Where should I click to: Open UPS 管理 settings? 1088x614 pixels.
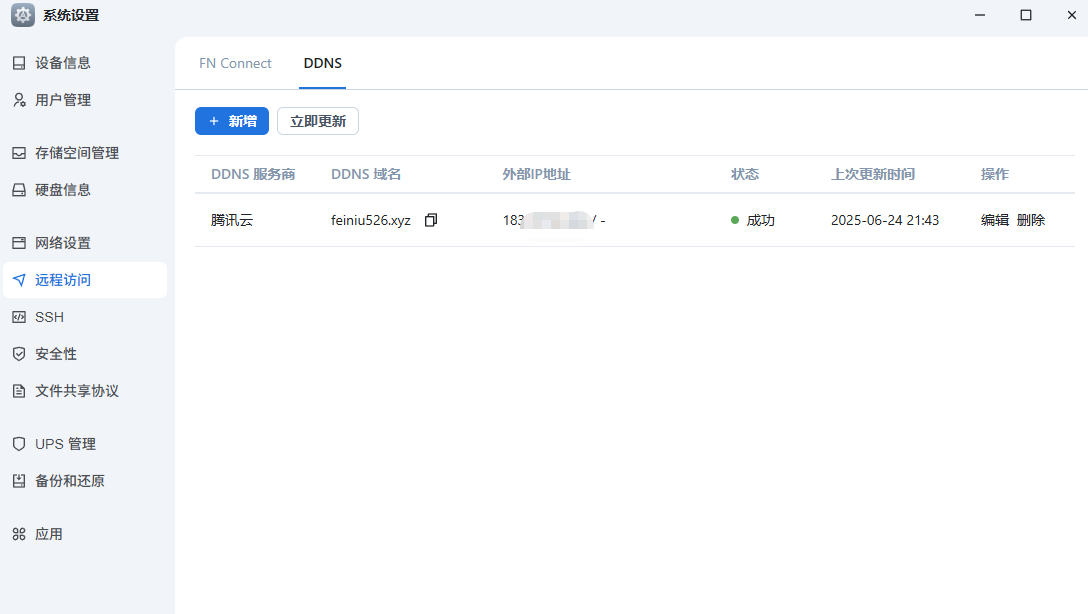(x=85, y=444)
